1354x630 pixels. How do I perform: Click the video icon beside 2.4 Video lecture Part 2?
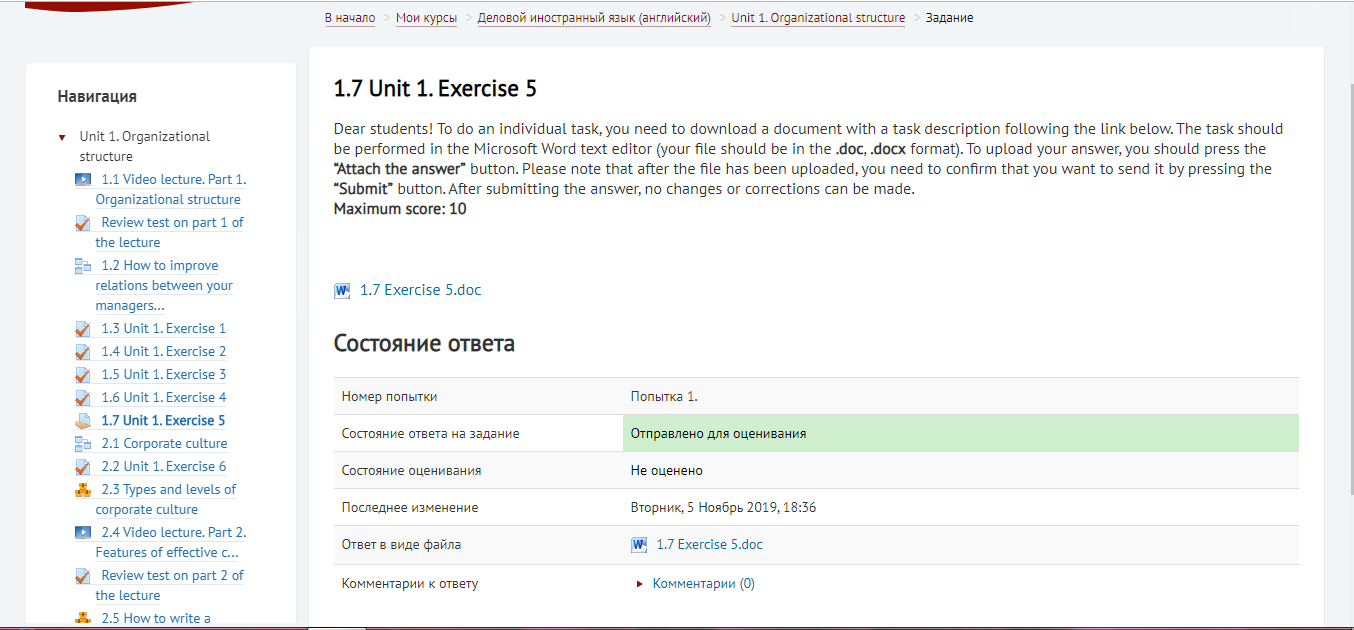point(83,533)
